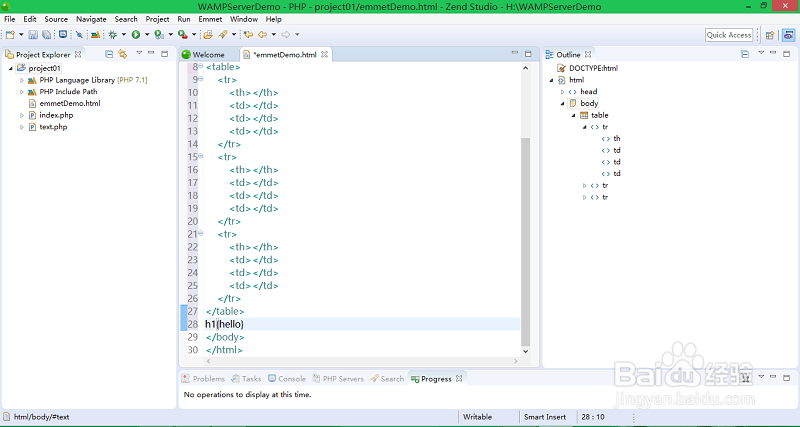Viewport: 800px width, 427px height.
Task: Open the Run dropdown arrow
Action: tap(147, 35)
